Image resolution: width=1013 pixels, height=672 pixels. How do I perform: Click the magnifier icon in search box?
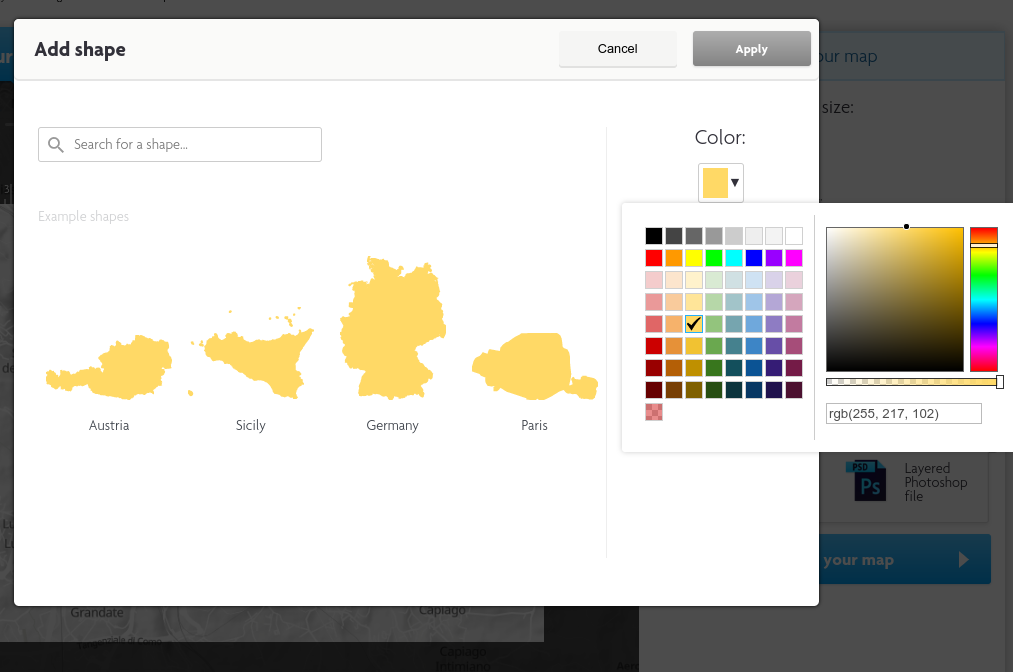[56, 145]
